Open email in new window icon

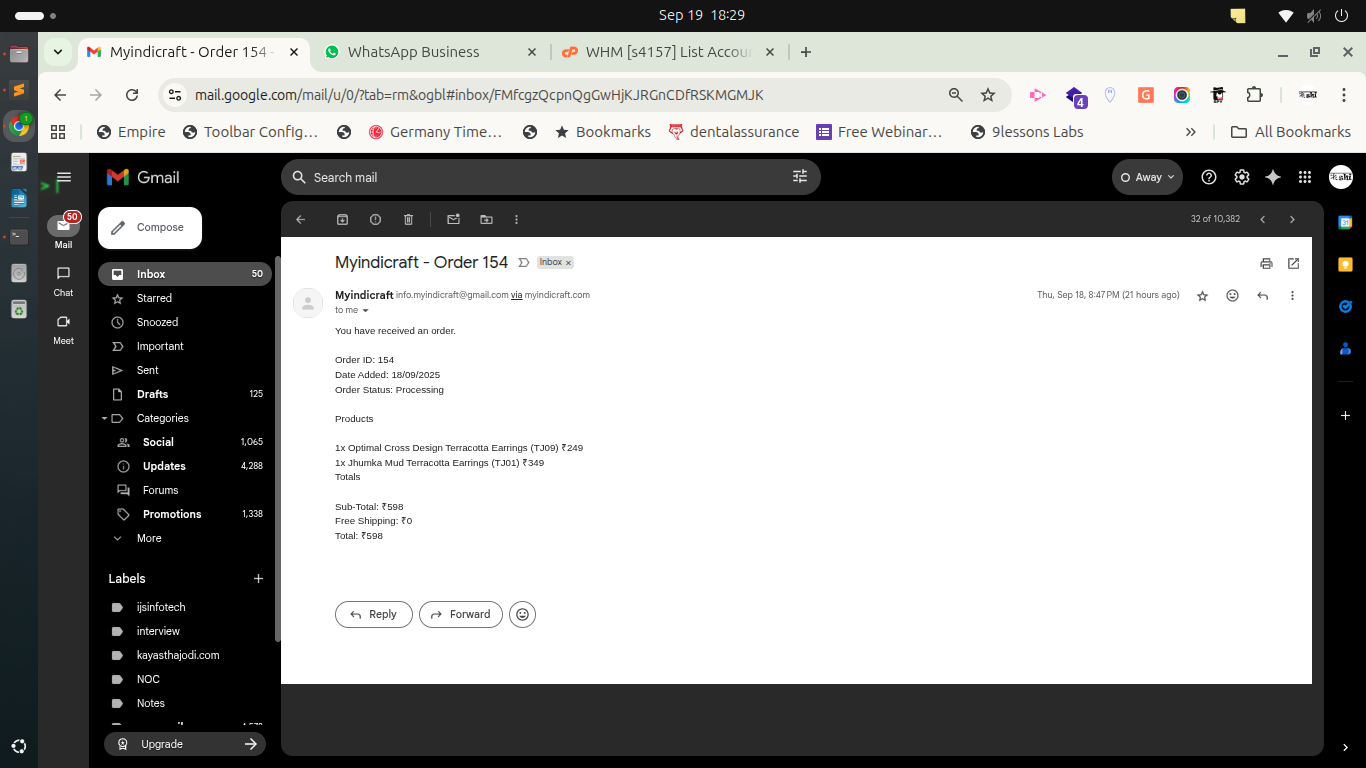tap(1293, 264)
